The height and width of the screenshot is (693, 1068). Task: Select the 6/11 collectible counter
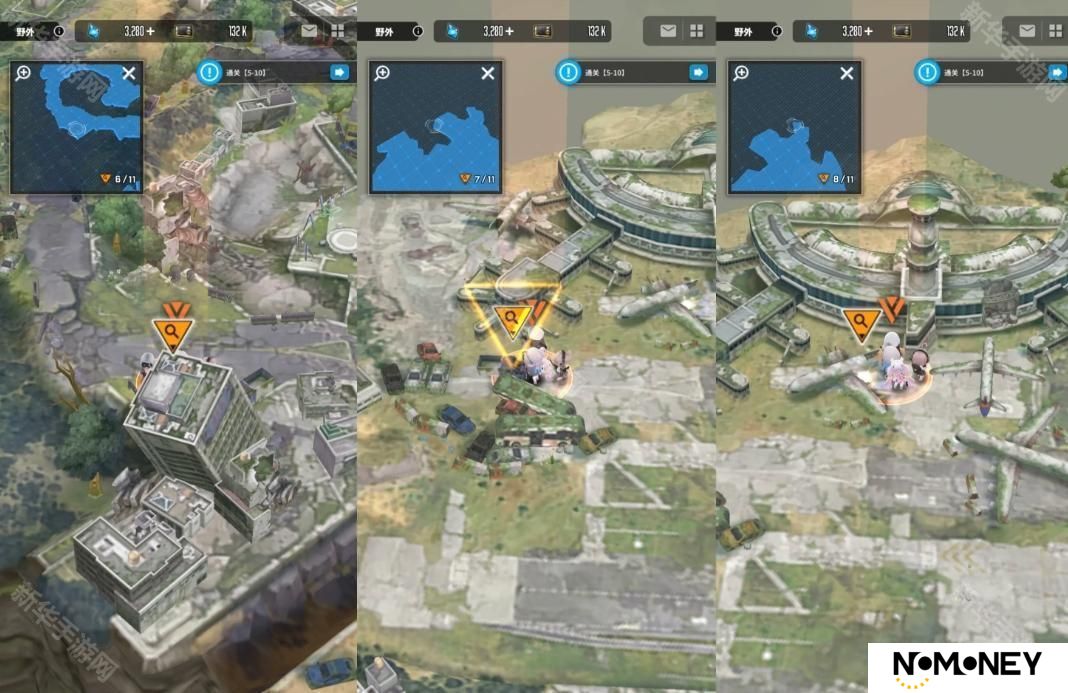pyautogui.click(x=120, y=179)
